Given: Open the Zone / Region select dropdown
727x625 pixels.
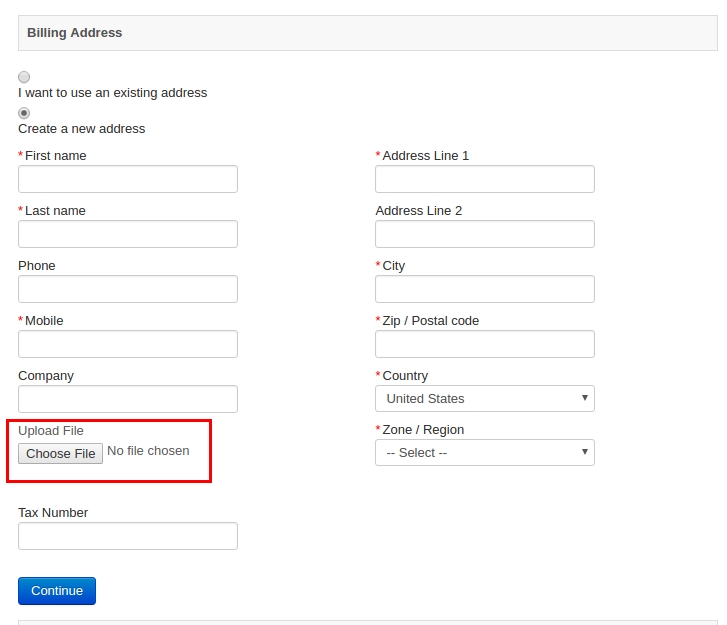Looking at the screenshot, I should click(x=485, y=453).
